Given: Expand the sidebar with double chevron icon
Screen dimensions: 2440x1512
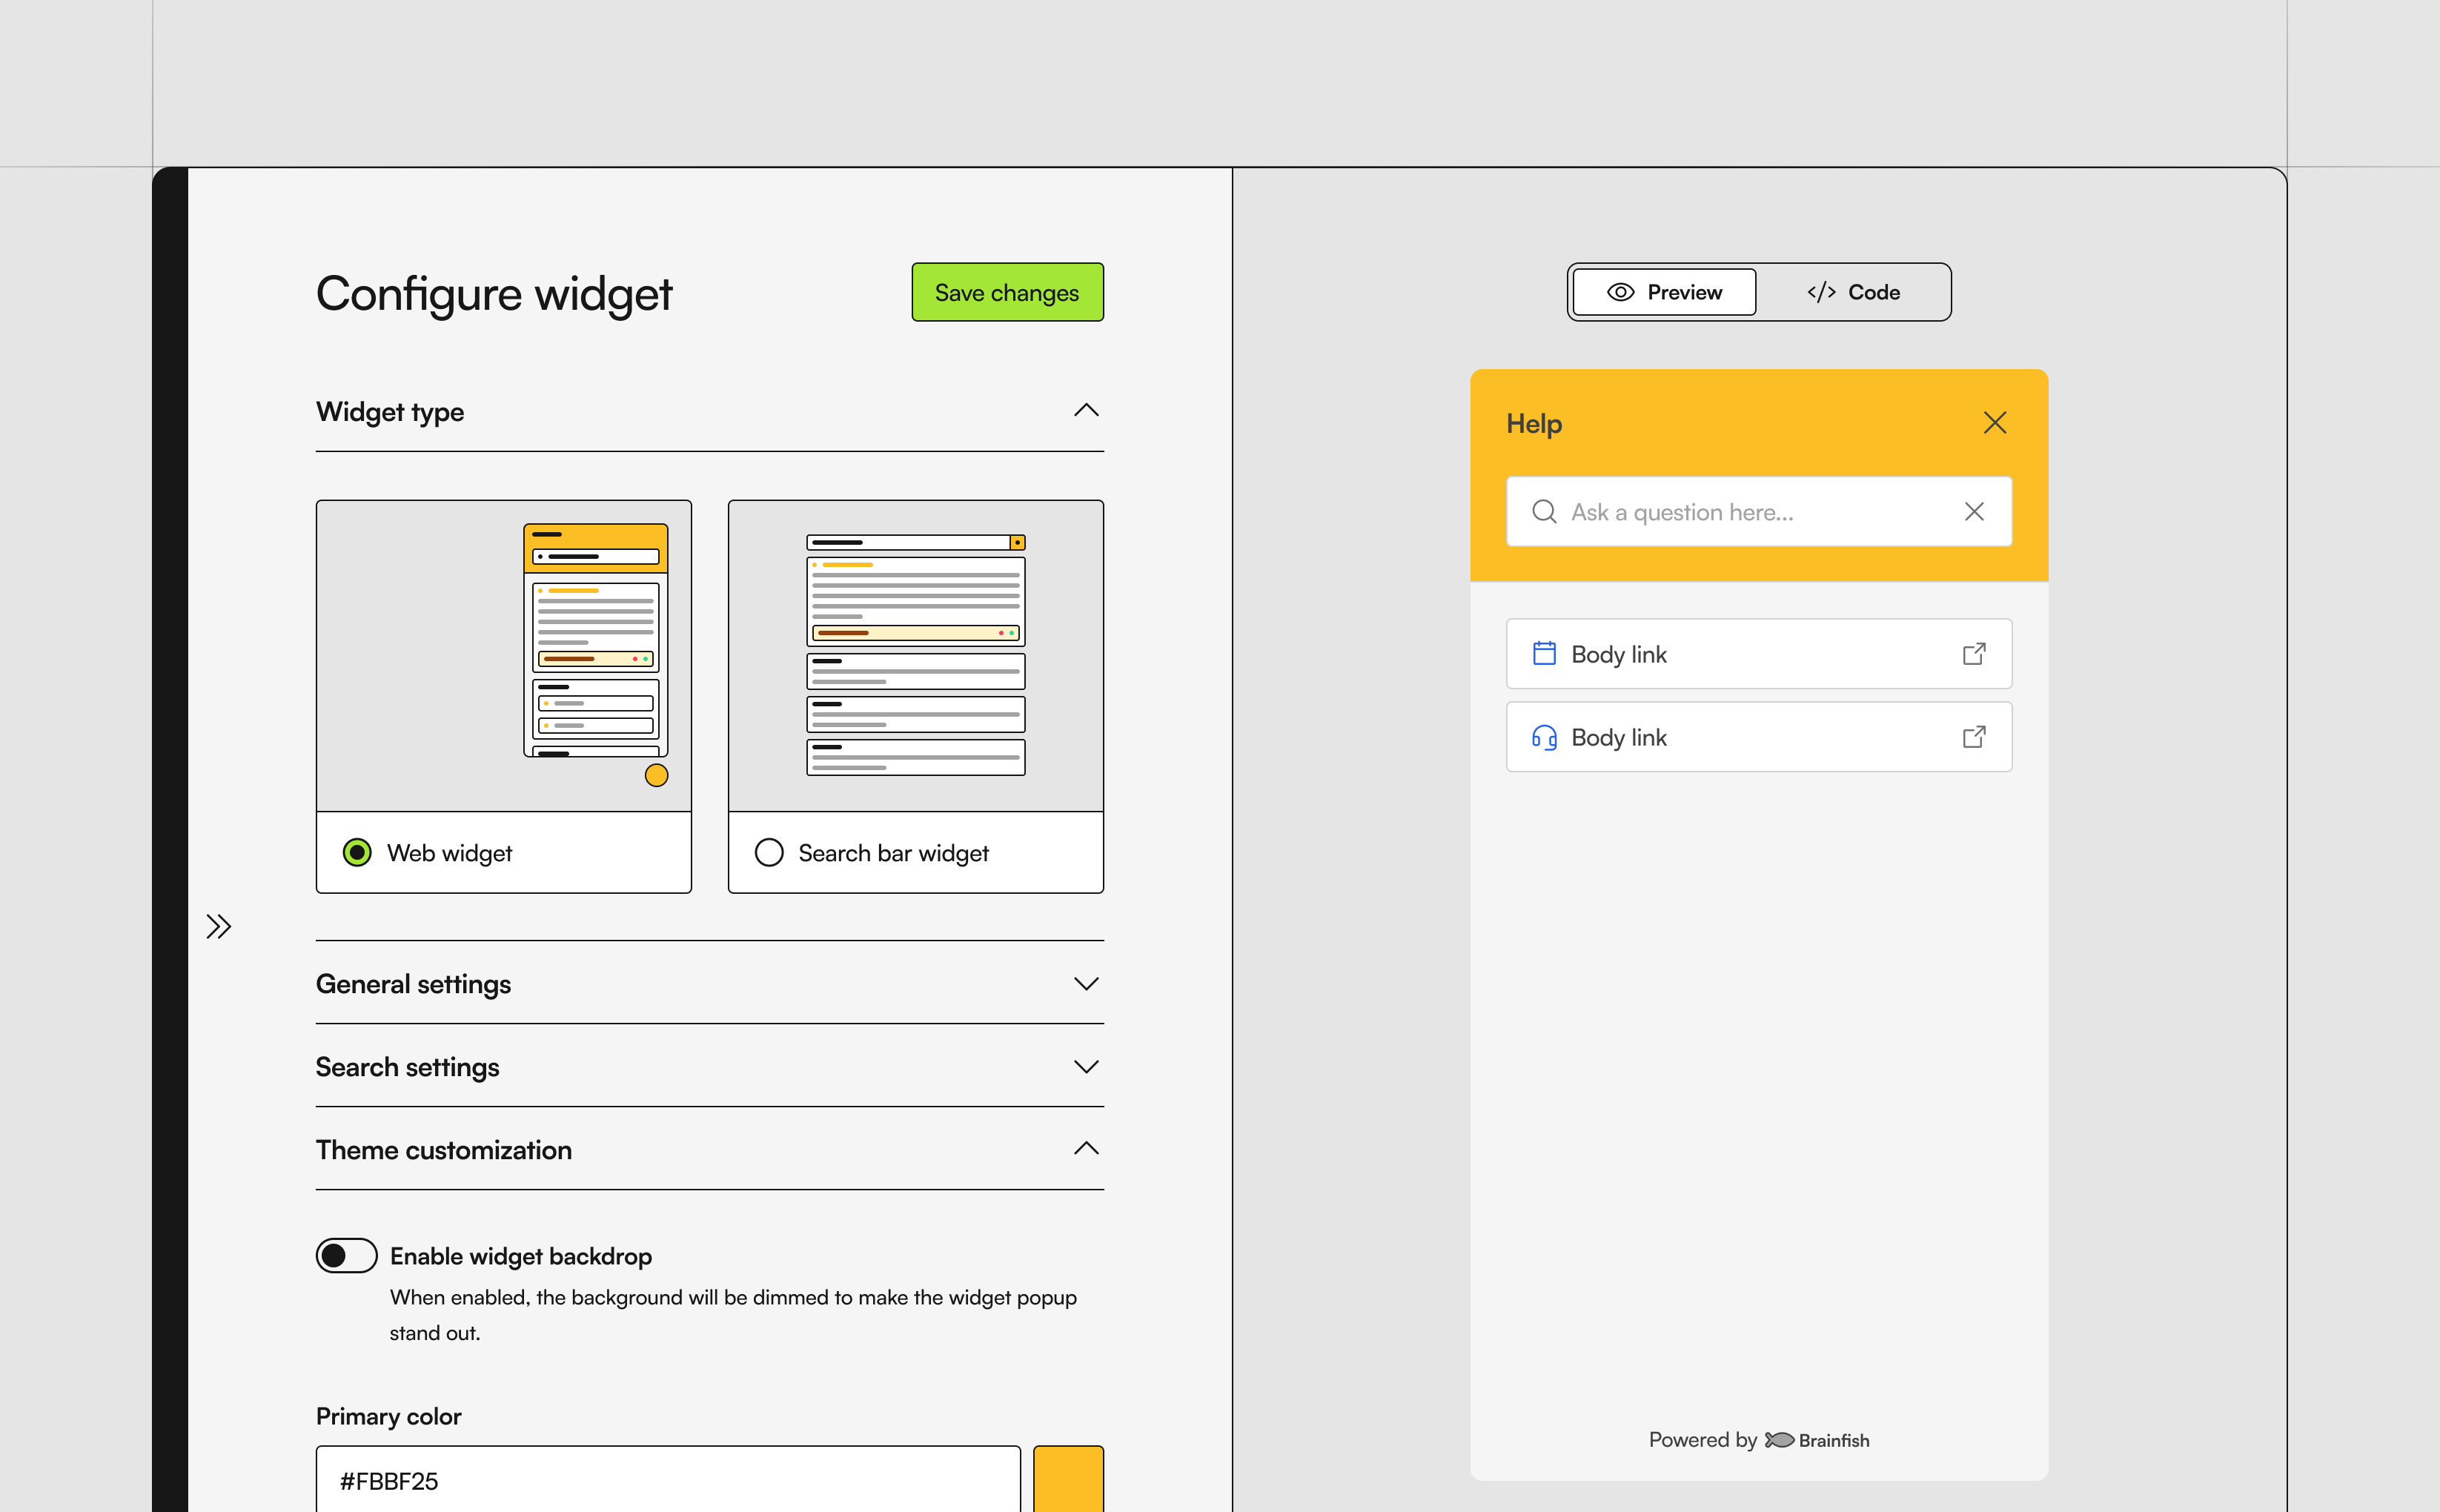Looking at the screenshot, I should point(219,927).
